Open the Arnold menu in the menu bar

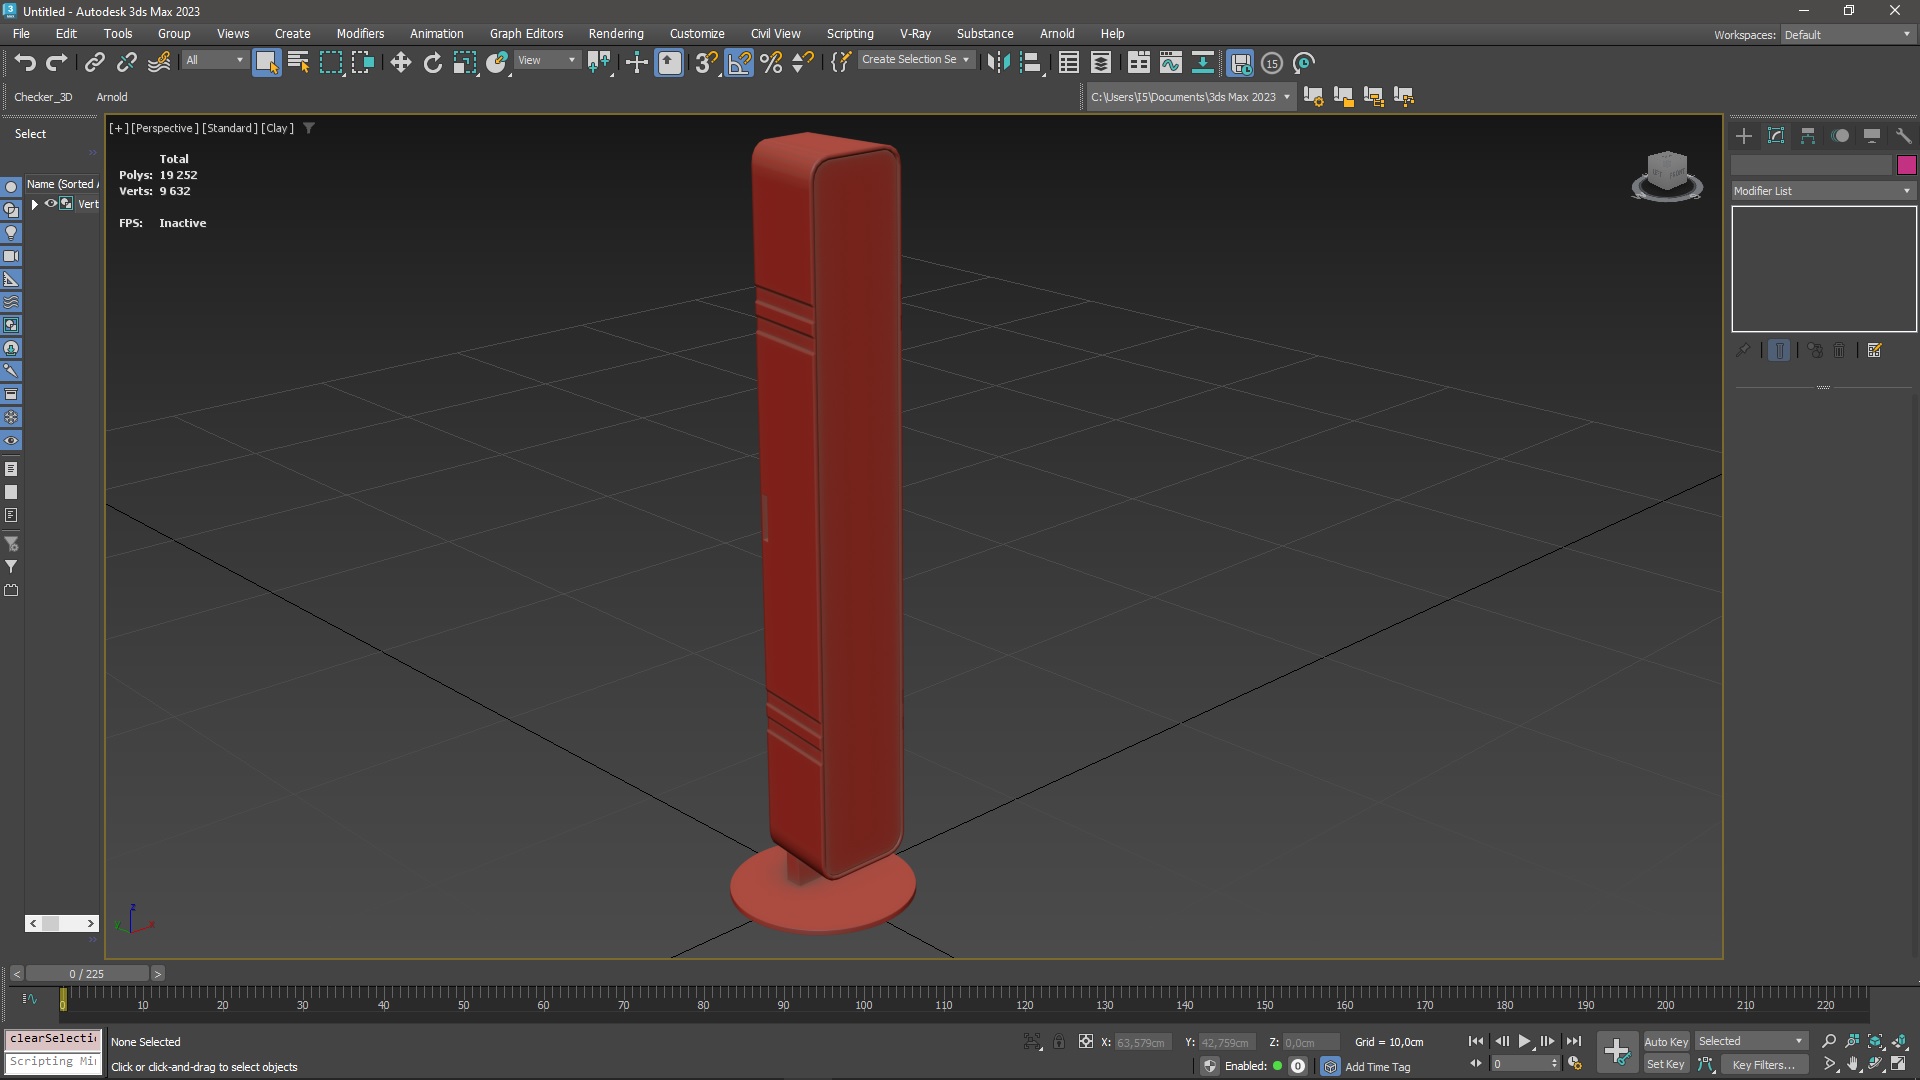pyautogui.click(x=1056, y=34)
